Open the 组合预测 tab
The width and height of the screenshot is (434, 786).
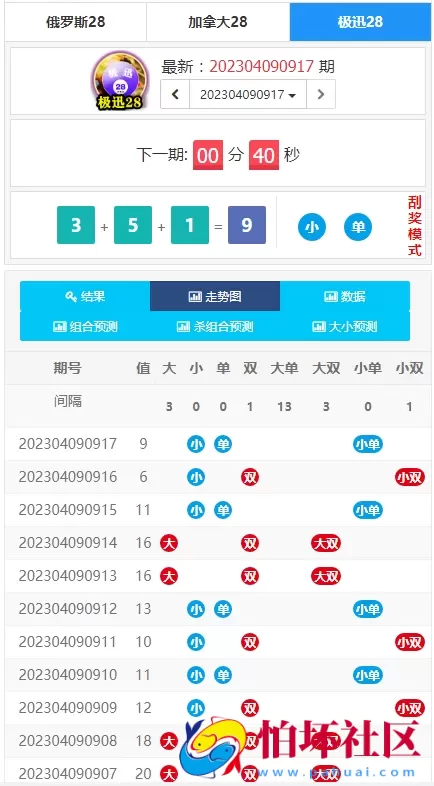[x=85, y=327]
